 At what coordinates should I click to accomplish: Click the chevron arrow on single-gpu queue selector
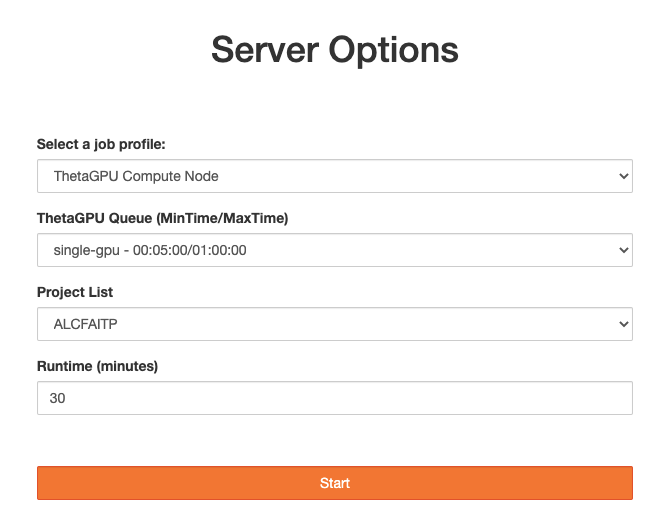pyautogui.click(x=624, y=250)
